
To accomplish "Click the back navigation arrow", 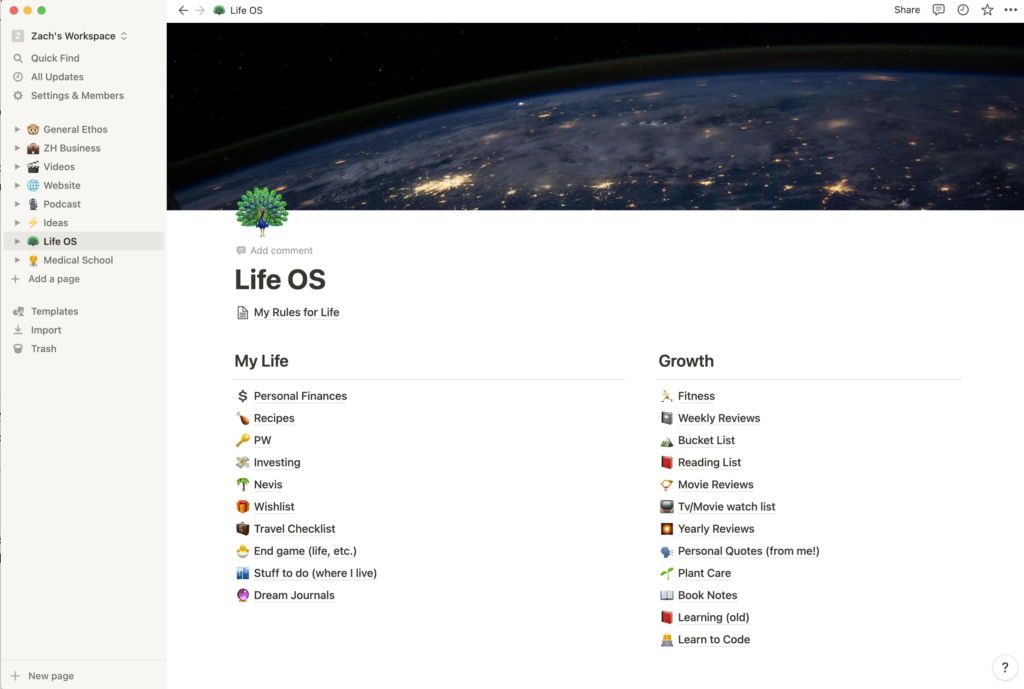I will coord(184,10).
